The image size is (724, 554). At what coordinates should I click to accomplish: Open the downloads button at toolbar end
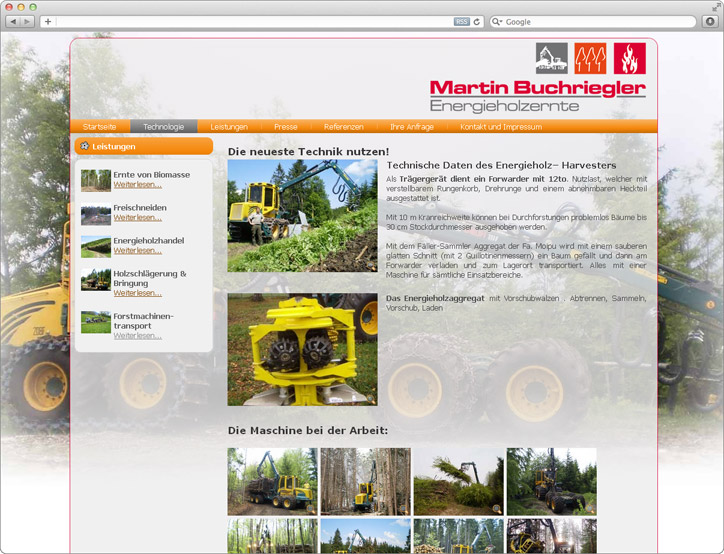[710, 22]
